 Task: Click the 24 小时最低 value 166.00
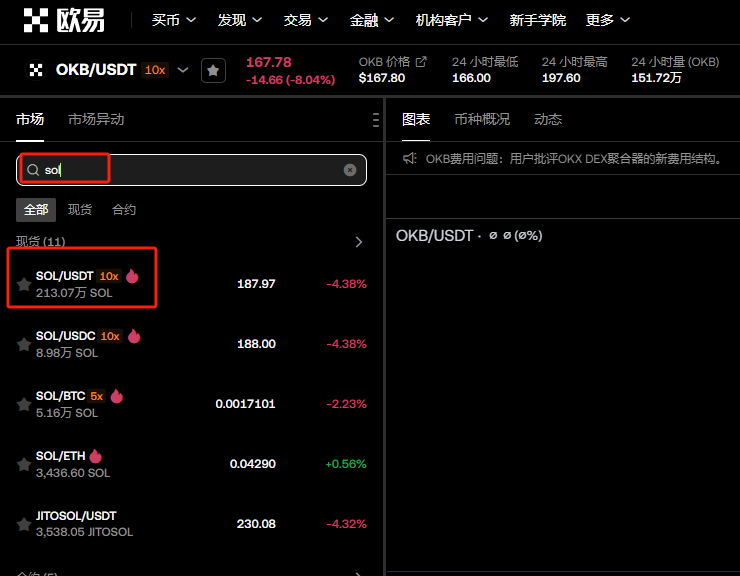click(x=471, y=78)
